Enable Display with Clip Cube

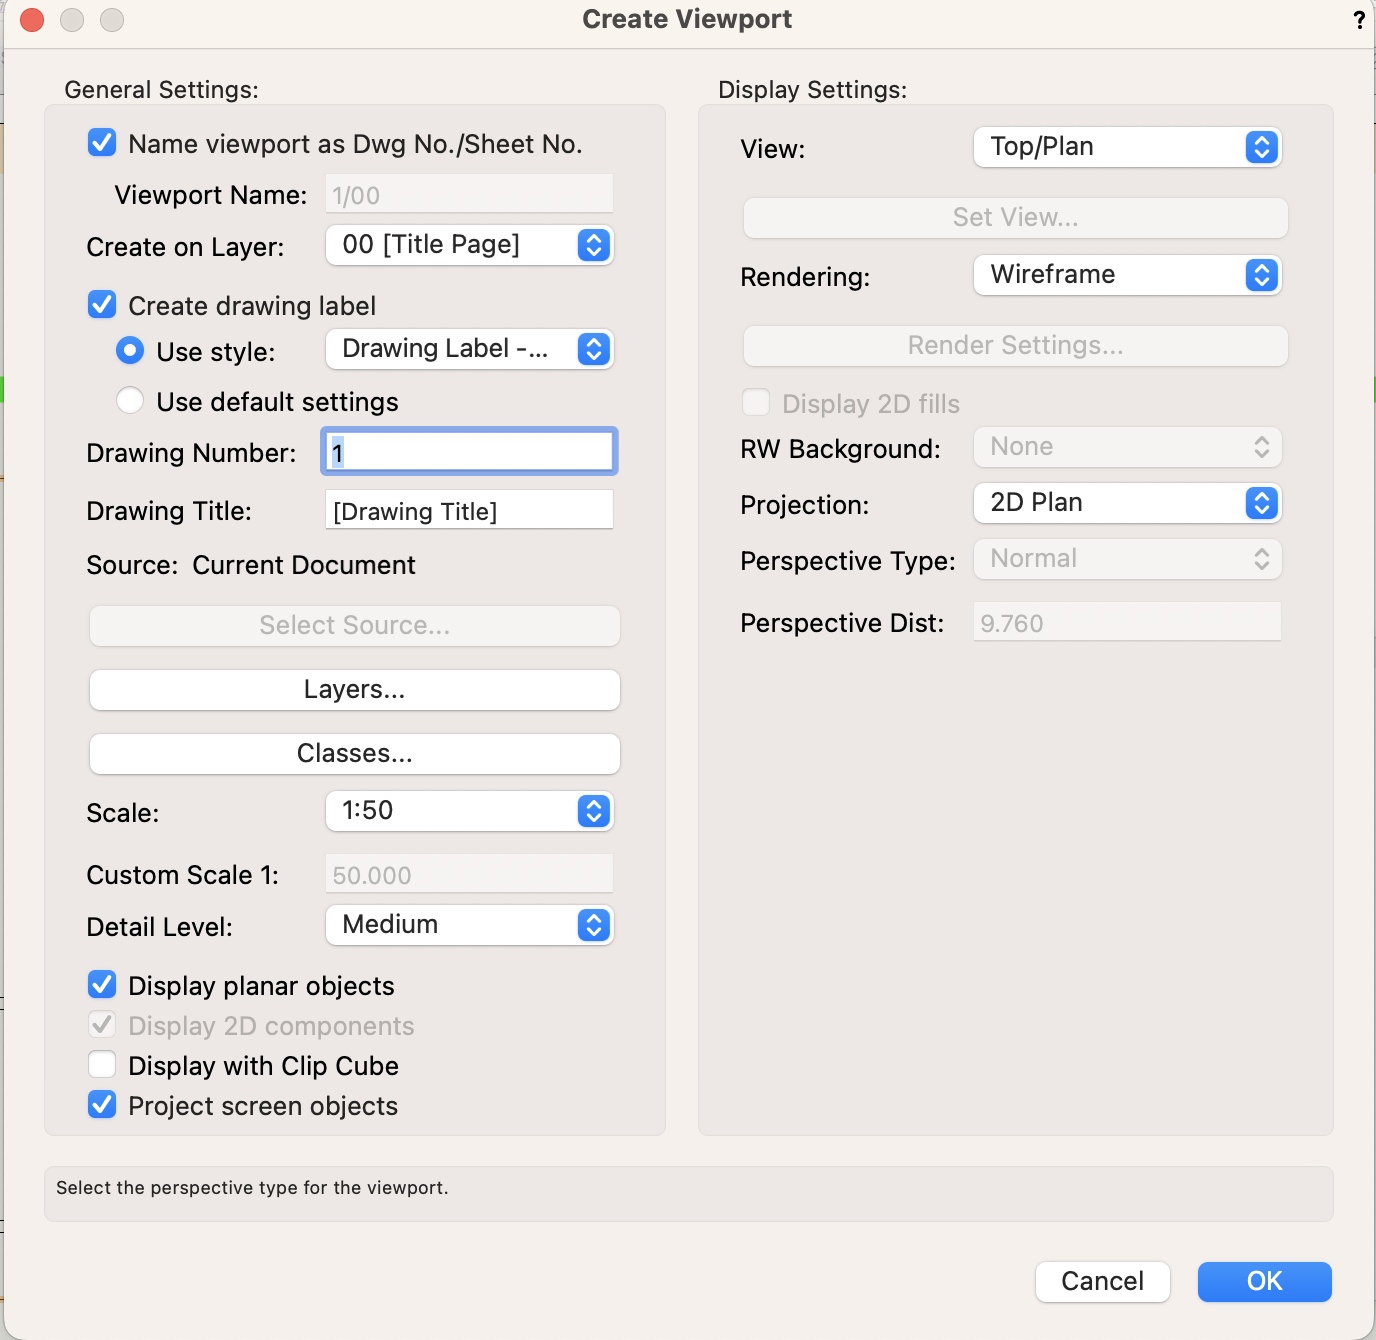click(x=102, y=1065)
